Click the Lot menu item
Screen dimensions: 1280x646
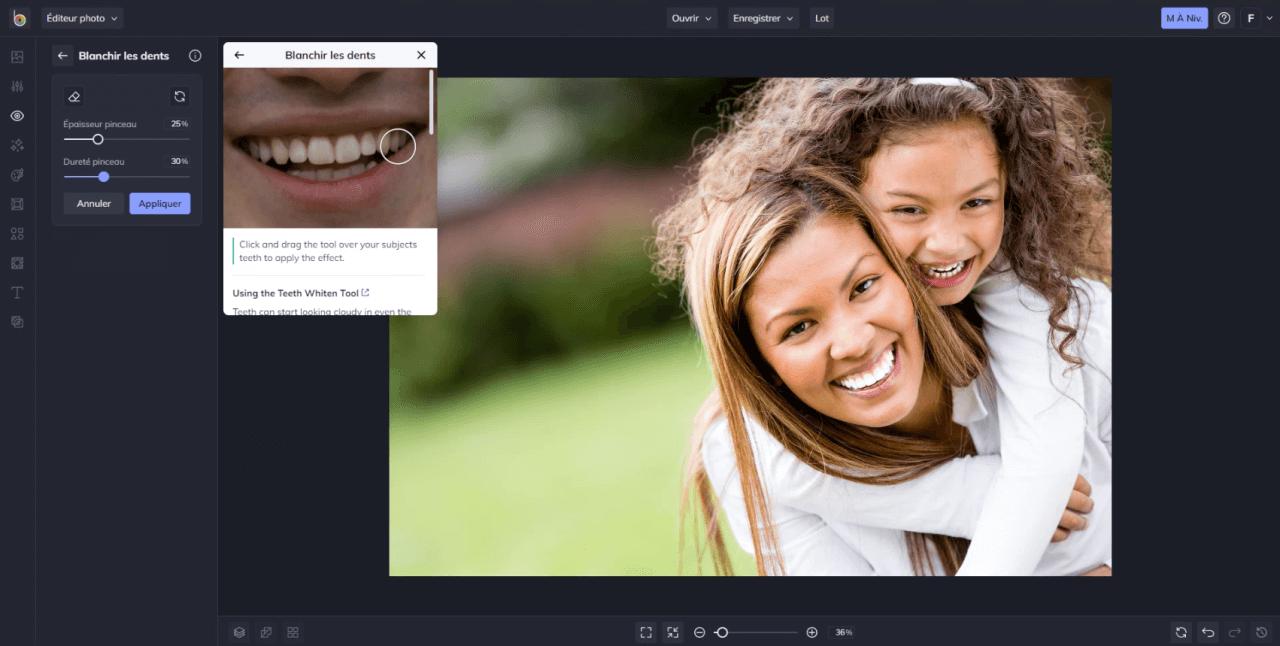point(822,18)
